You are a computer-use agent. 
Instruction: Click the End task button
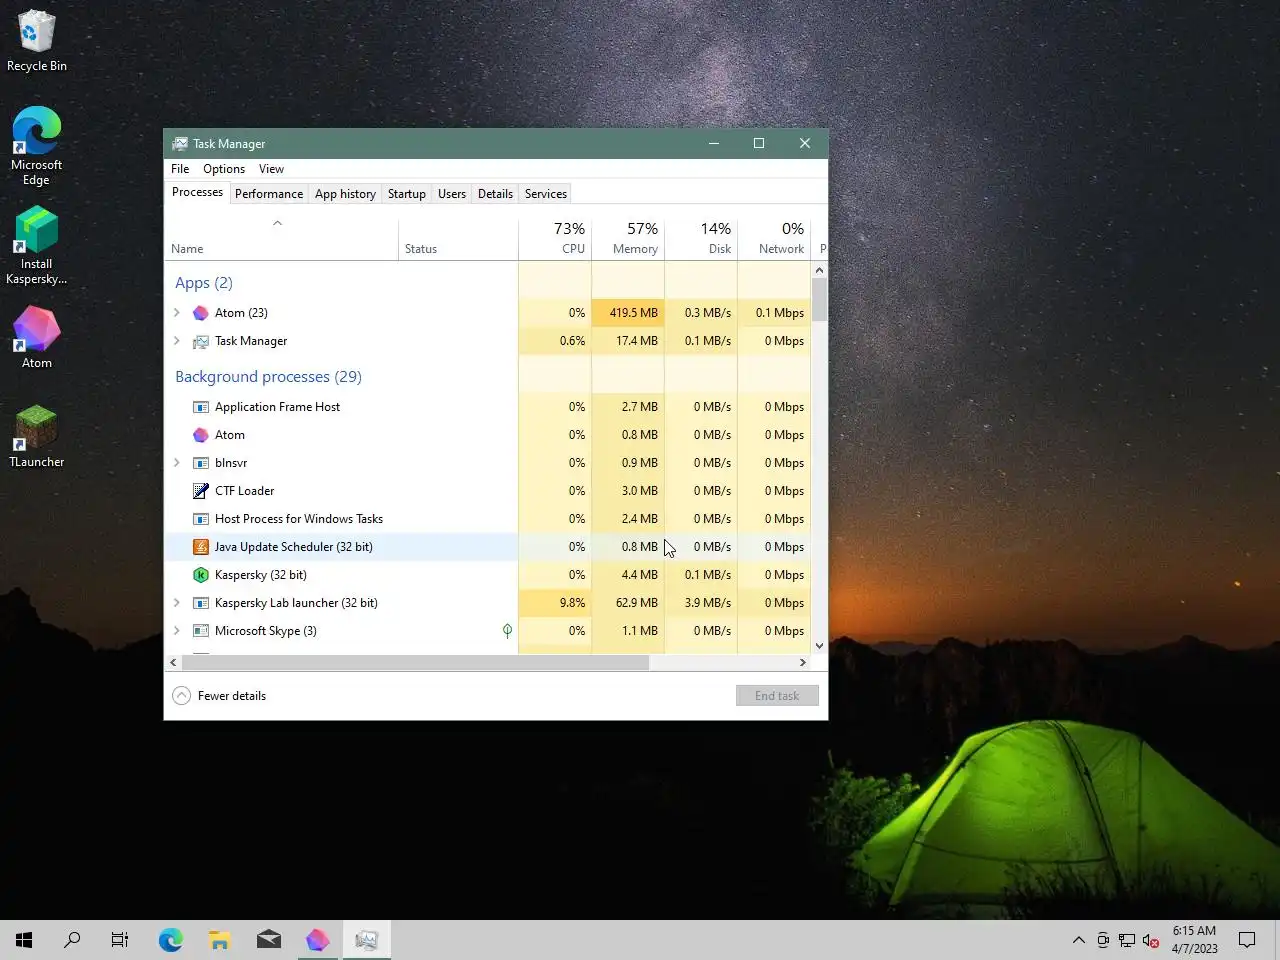pos(777,696)
